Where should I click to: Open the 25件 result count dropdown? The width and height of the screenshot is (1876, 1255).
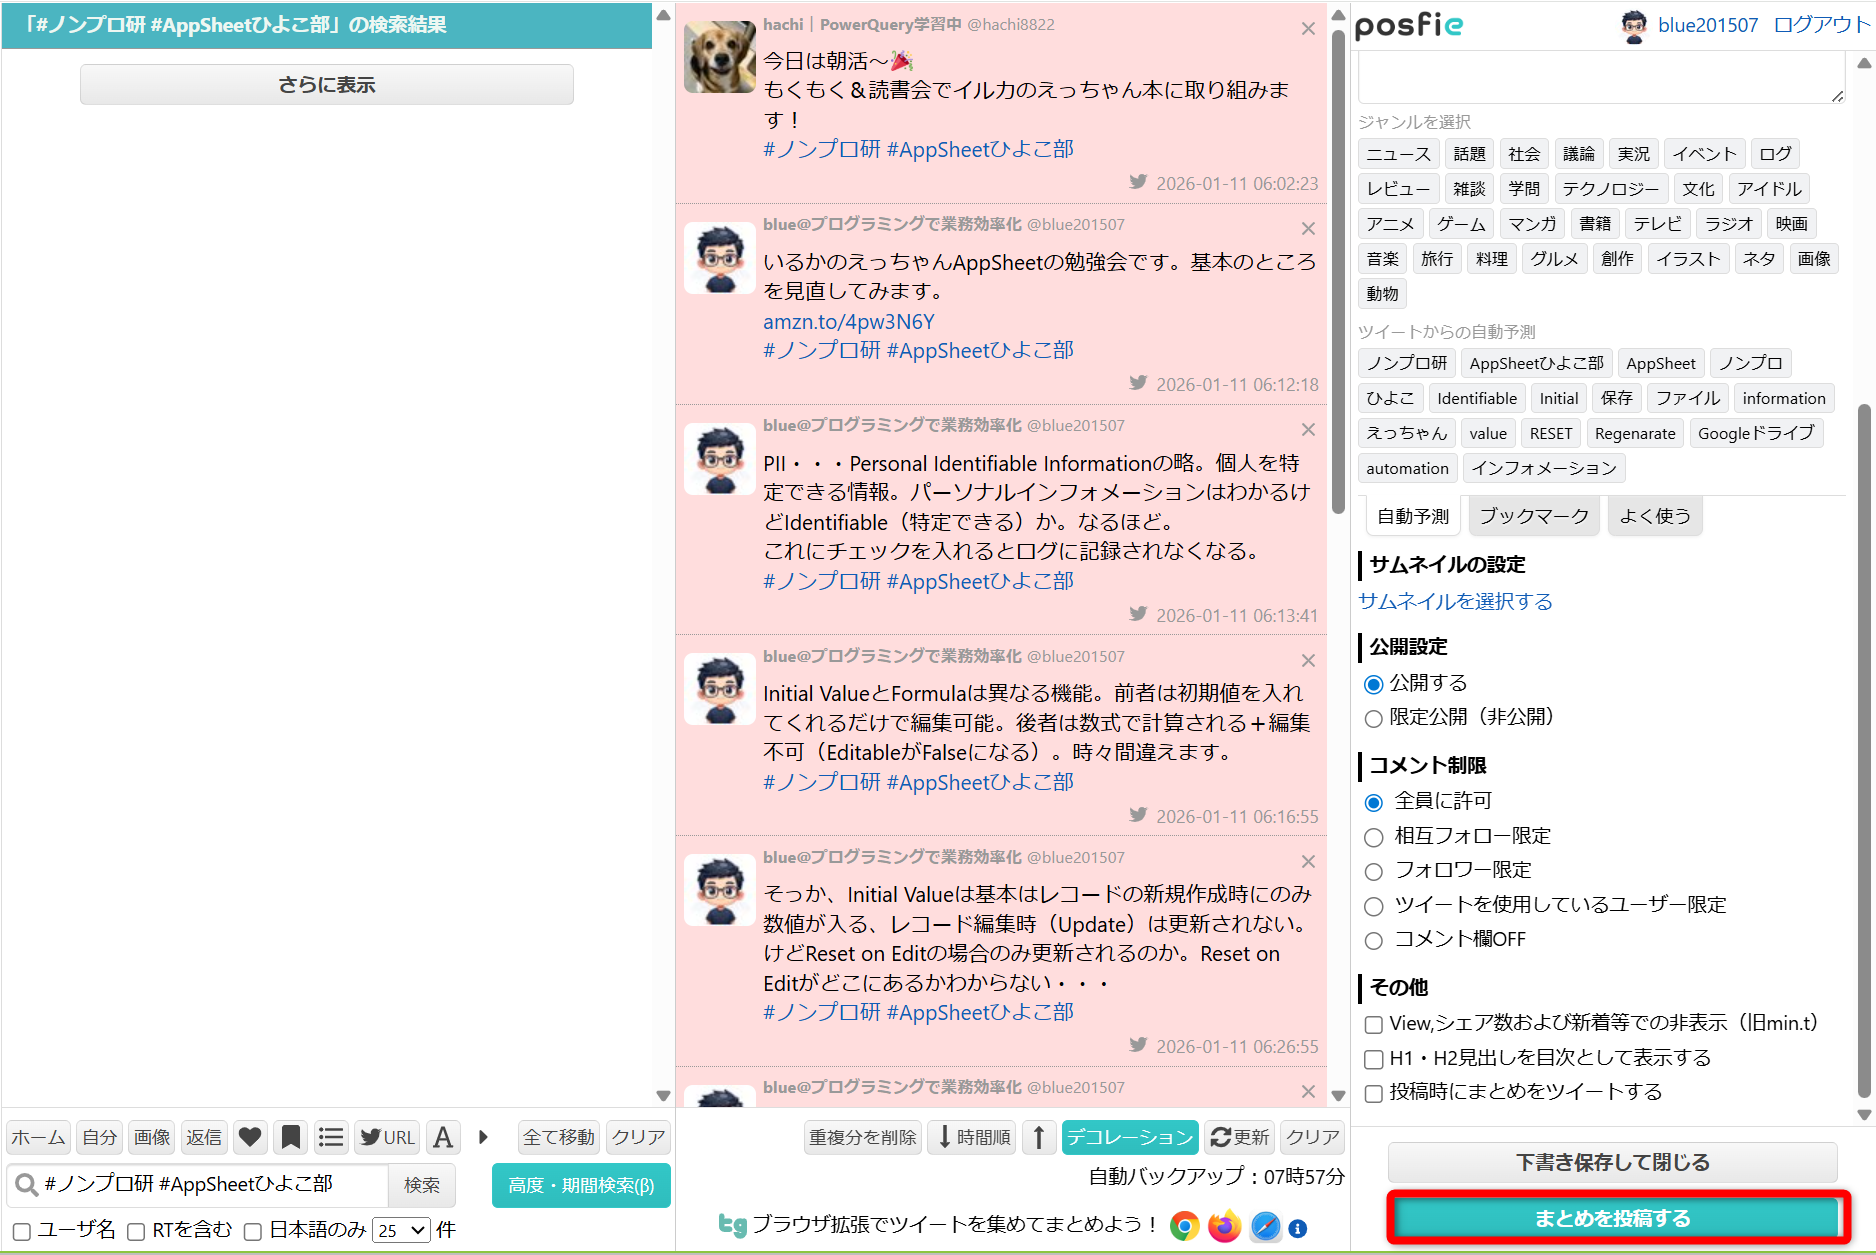401,1230
